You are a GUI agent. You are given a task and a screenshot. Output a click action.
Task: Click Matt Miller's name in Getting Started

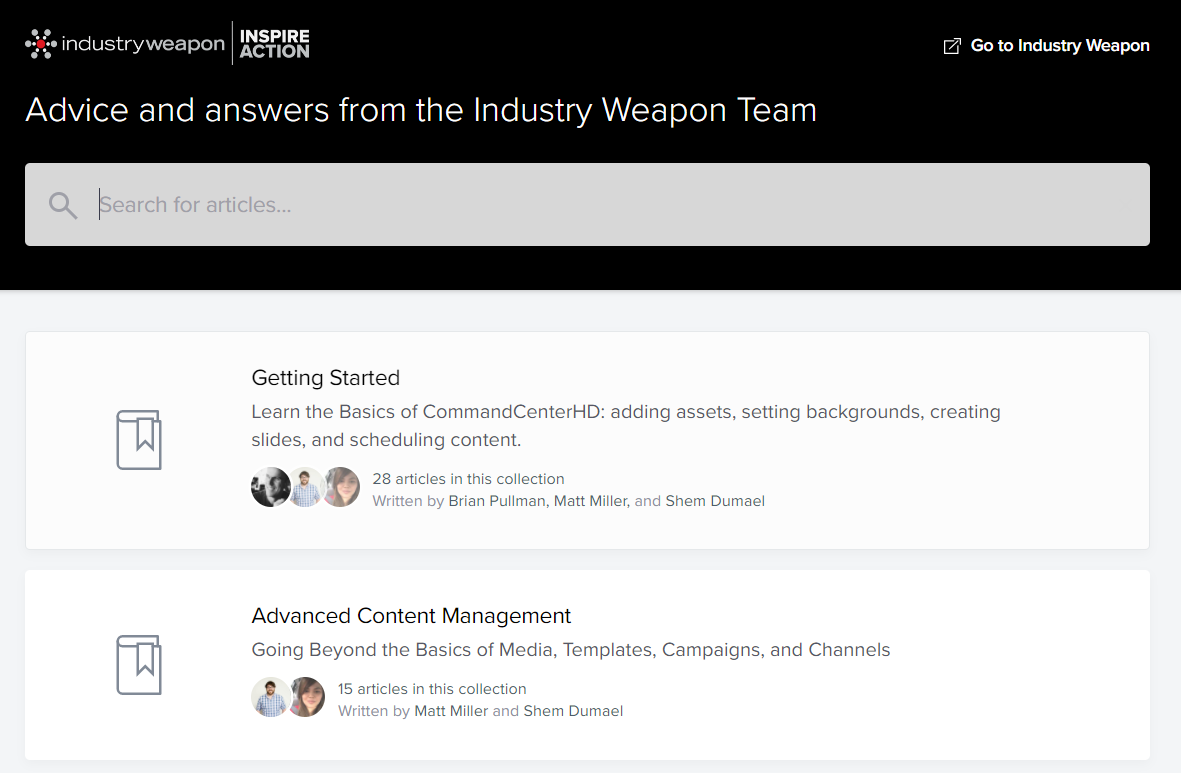(x=590, y=501)
